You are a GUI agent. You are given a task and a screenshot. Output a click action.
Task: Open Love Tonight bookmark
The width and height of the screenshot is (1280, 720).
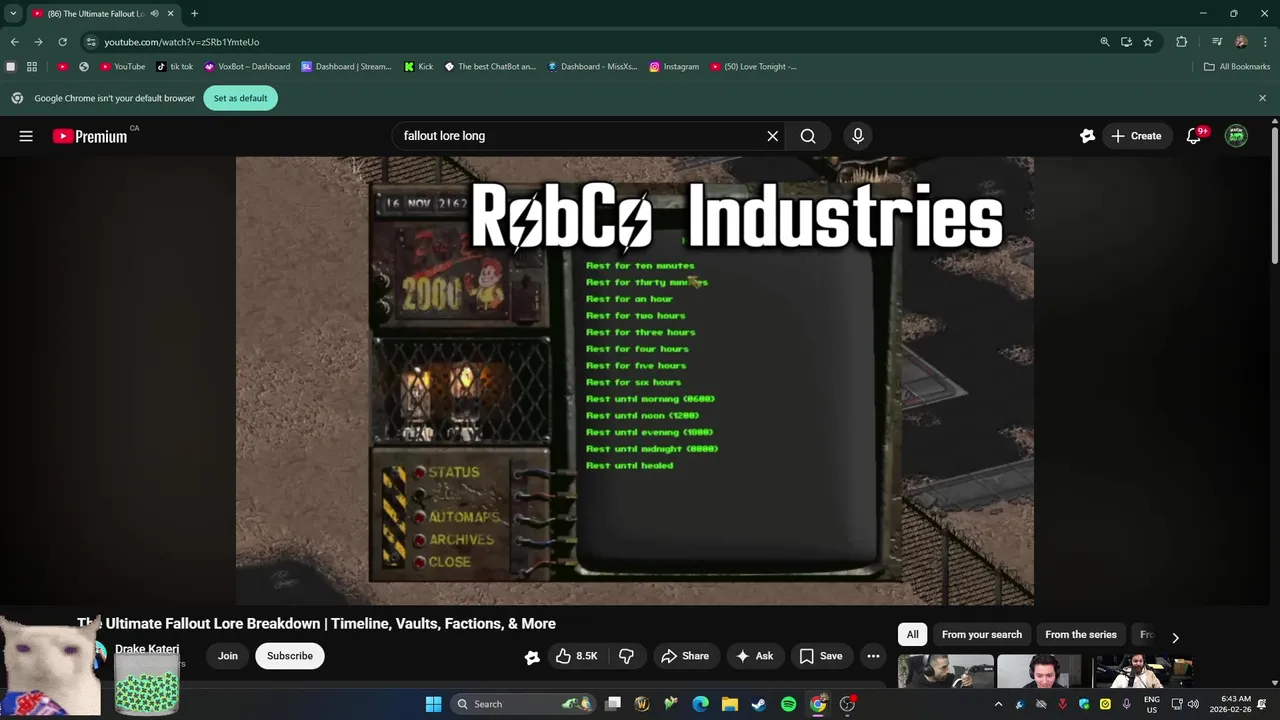[x=754, y=67]
